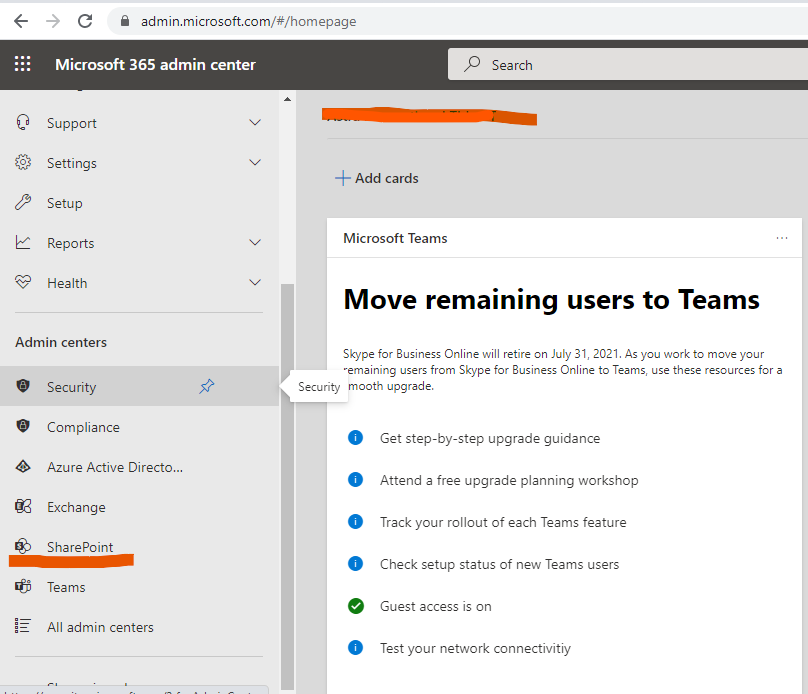The width and height of the screenshot is (808, 694).
Task: Click the Reports chart icon
Action: 23,242
